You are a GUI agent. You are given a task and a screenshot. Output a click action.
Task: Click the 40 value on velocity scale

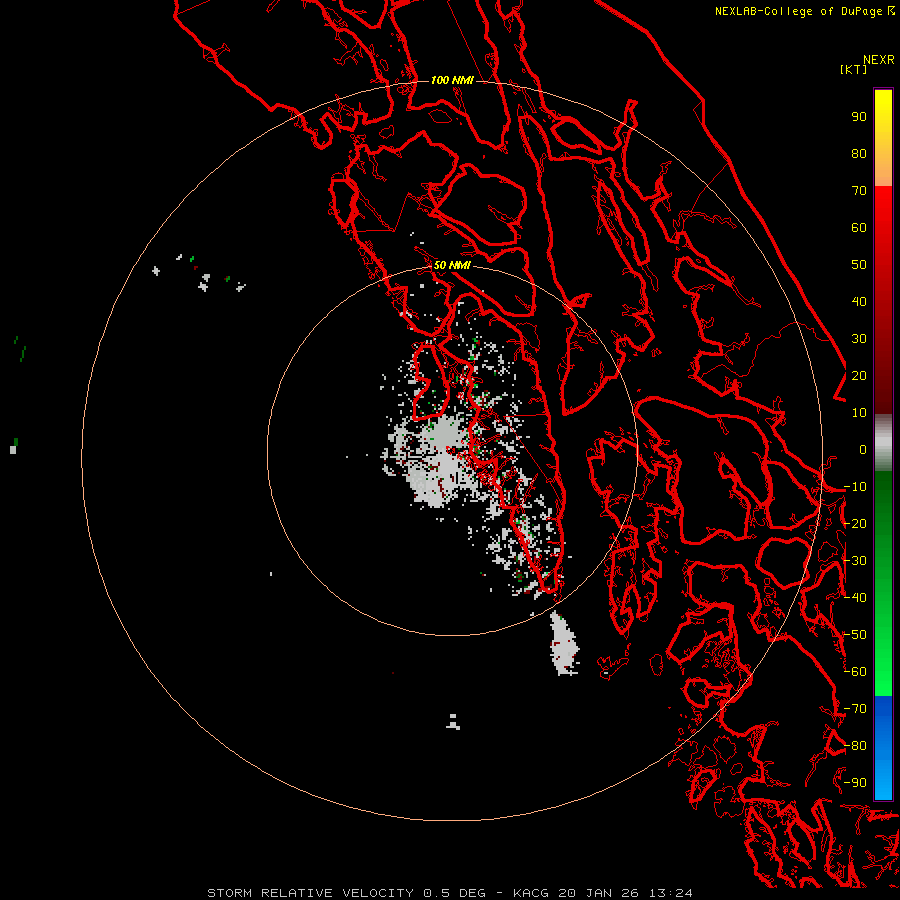point(859,301)
